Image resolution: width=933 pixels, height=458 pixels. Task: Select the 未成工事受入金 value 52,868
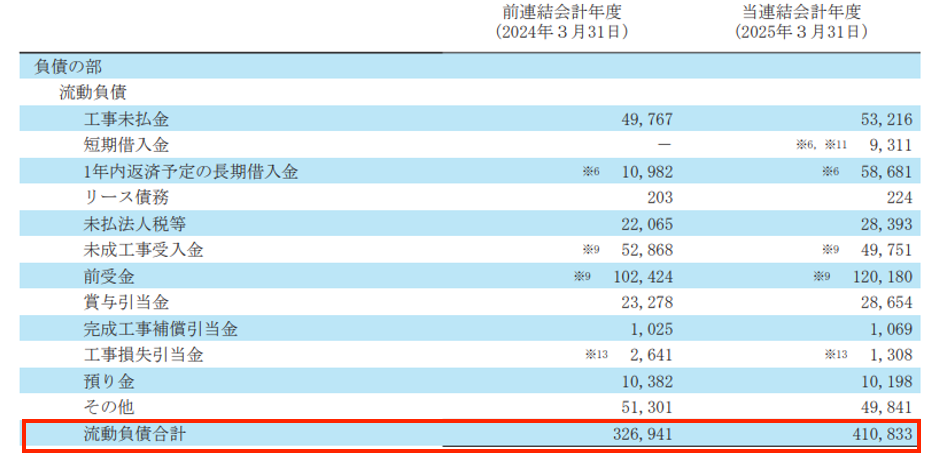click(x=641, y=250)
